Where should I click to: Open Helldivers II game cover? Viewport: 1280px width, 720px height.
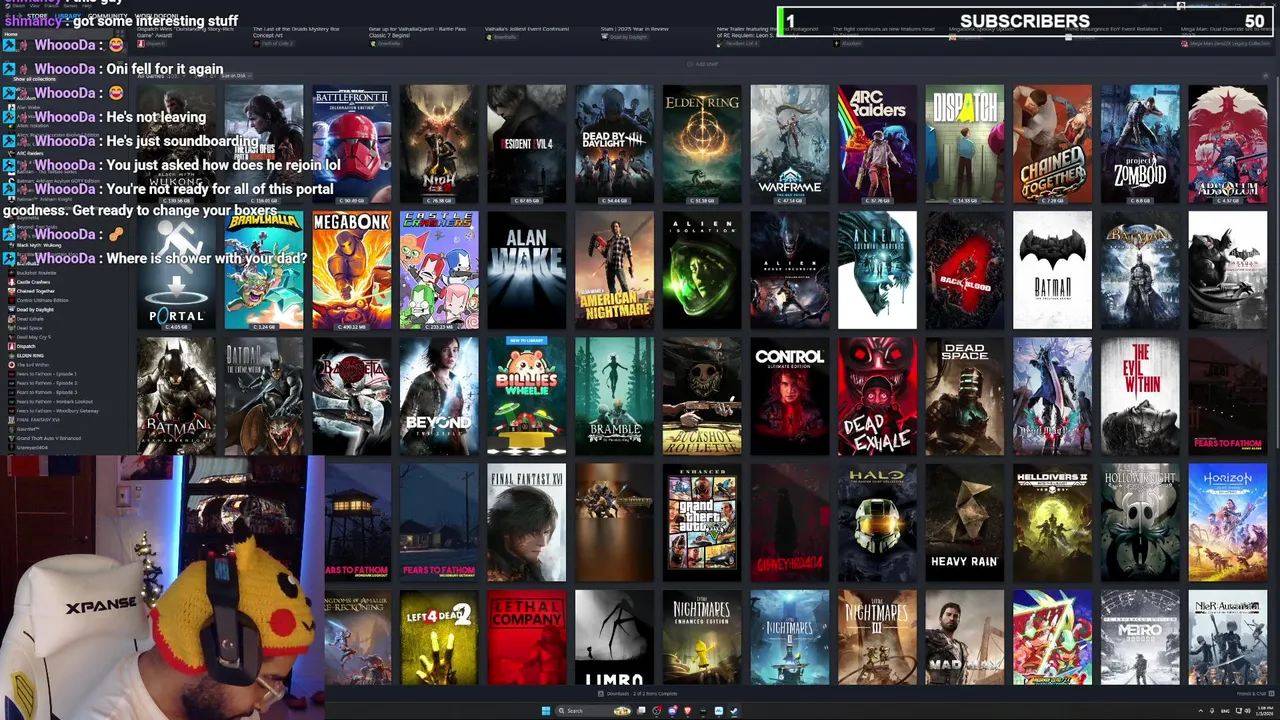coord(1052,522)
